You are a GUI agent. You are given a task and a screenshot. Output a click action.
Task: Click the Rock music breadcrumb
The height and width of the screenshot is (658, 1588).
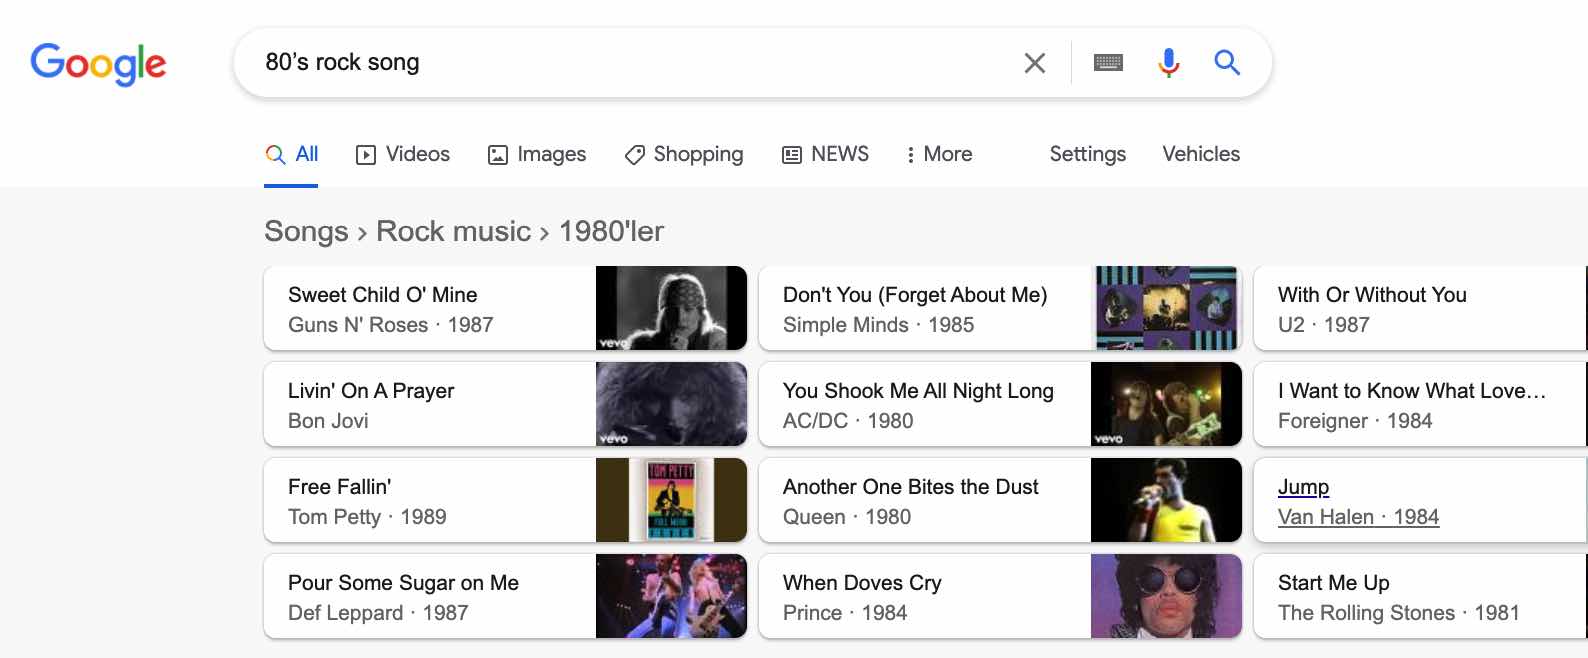click(453, 231)
